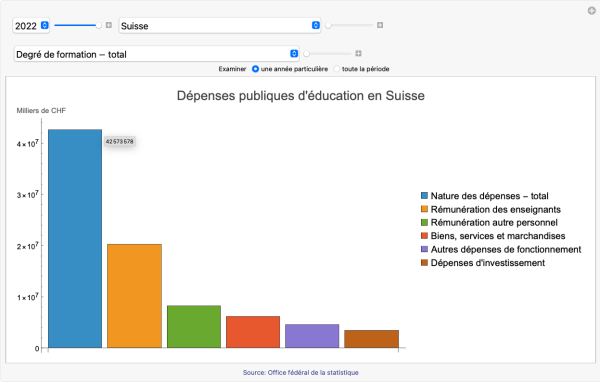Click the plus icon at top-right corner
This screenshot has height=383, width=600.
pos(592,11)
